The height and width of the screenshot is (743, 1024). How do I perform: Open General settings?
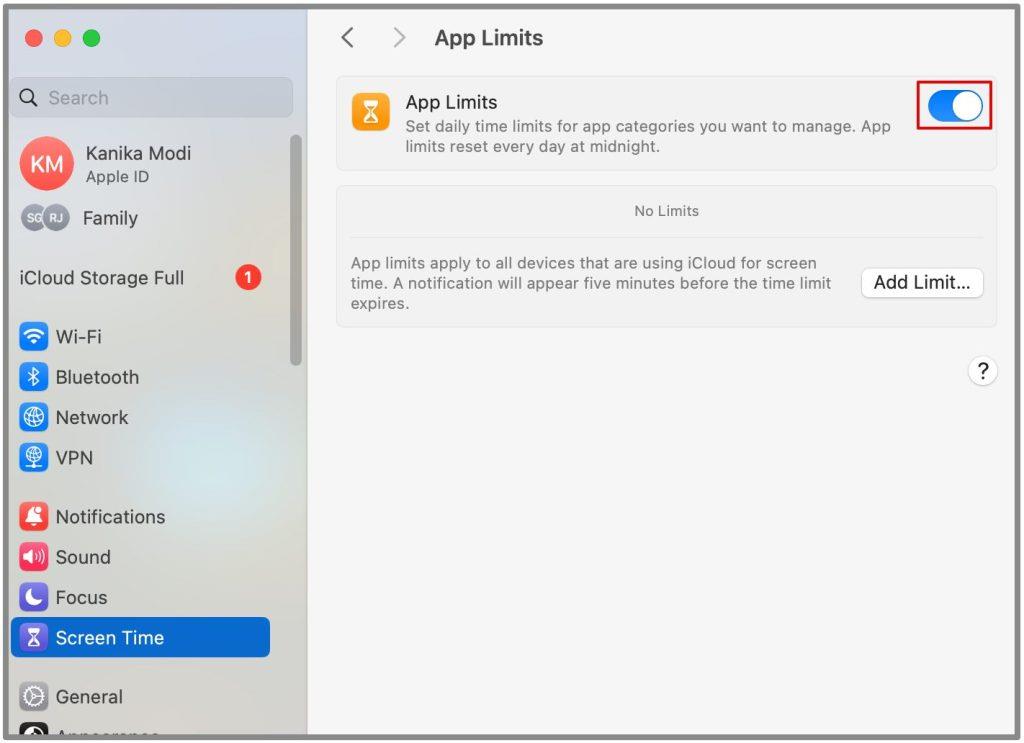coord(140,697)
